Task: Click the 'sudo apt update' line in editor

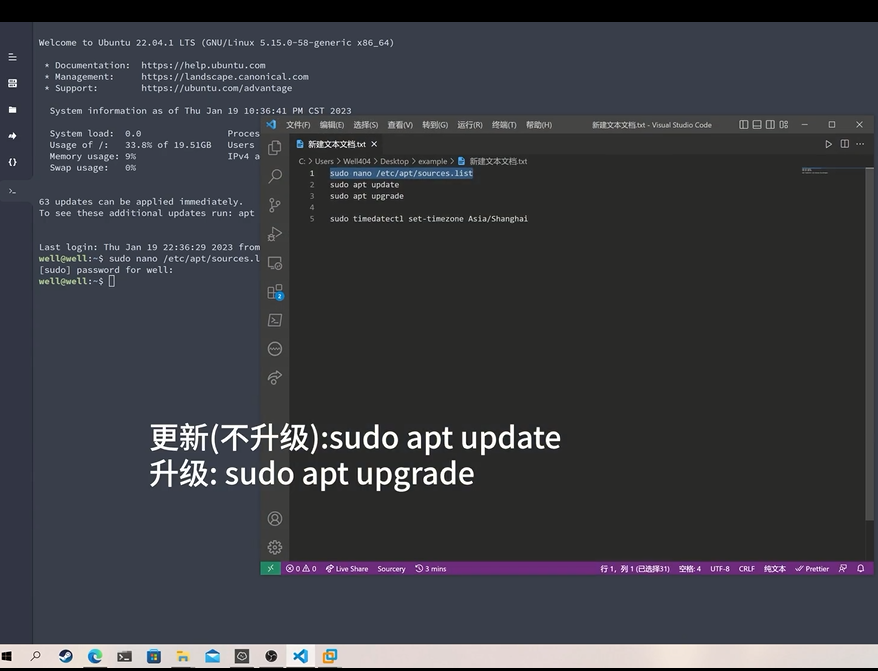Action: (x=364, y=185)
